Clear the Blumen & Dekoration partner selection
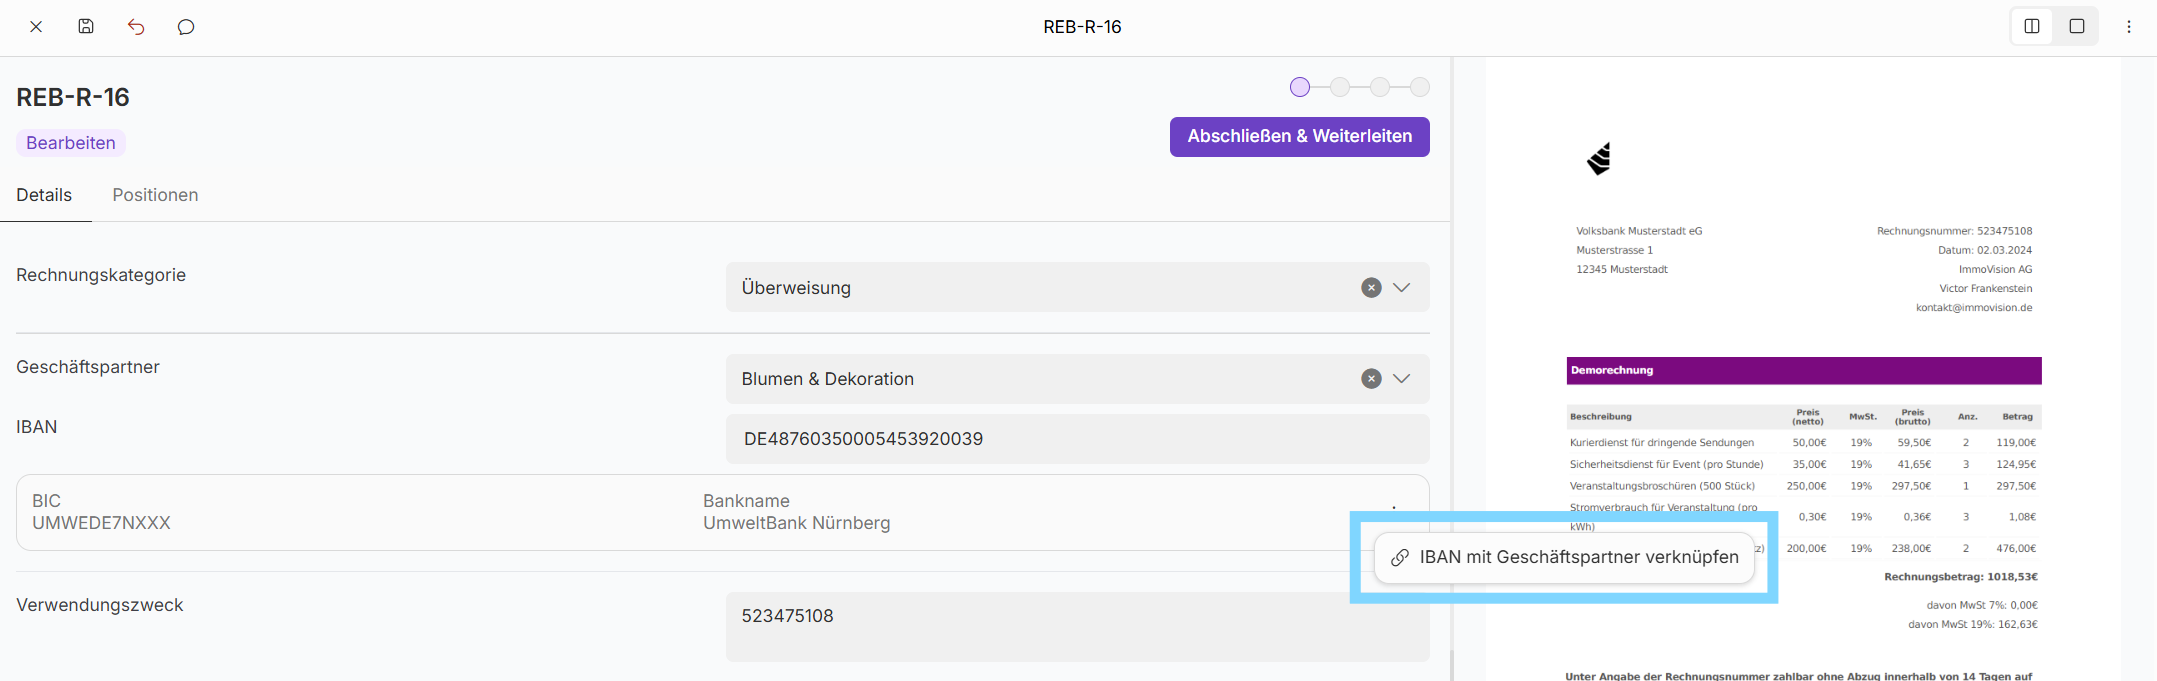Image resolution: width=2157 pixels, height=681 pixels. (x=1371, y=379)
